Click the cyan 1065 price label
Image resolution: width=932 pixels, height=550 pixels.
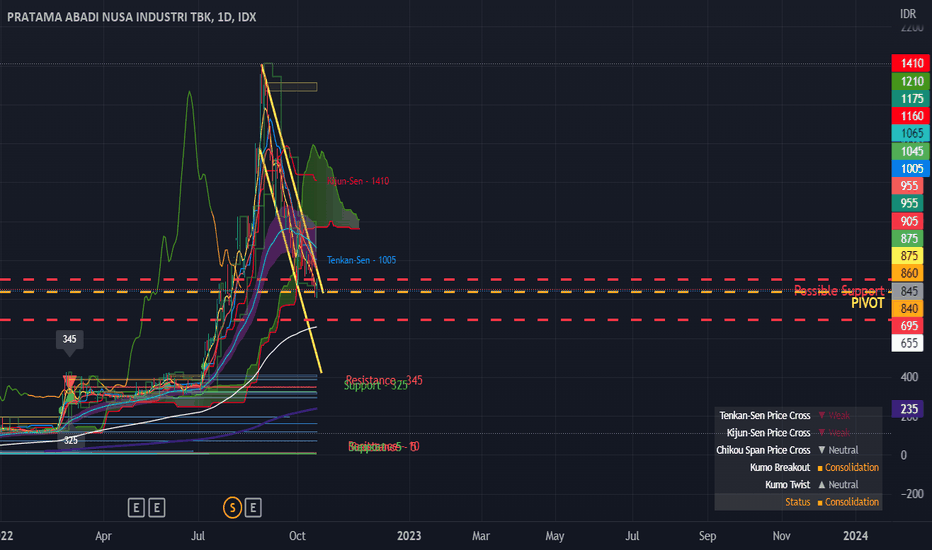tap(911, 133)
